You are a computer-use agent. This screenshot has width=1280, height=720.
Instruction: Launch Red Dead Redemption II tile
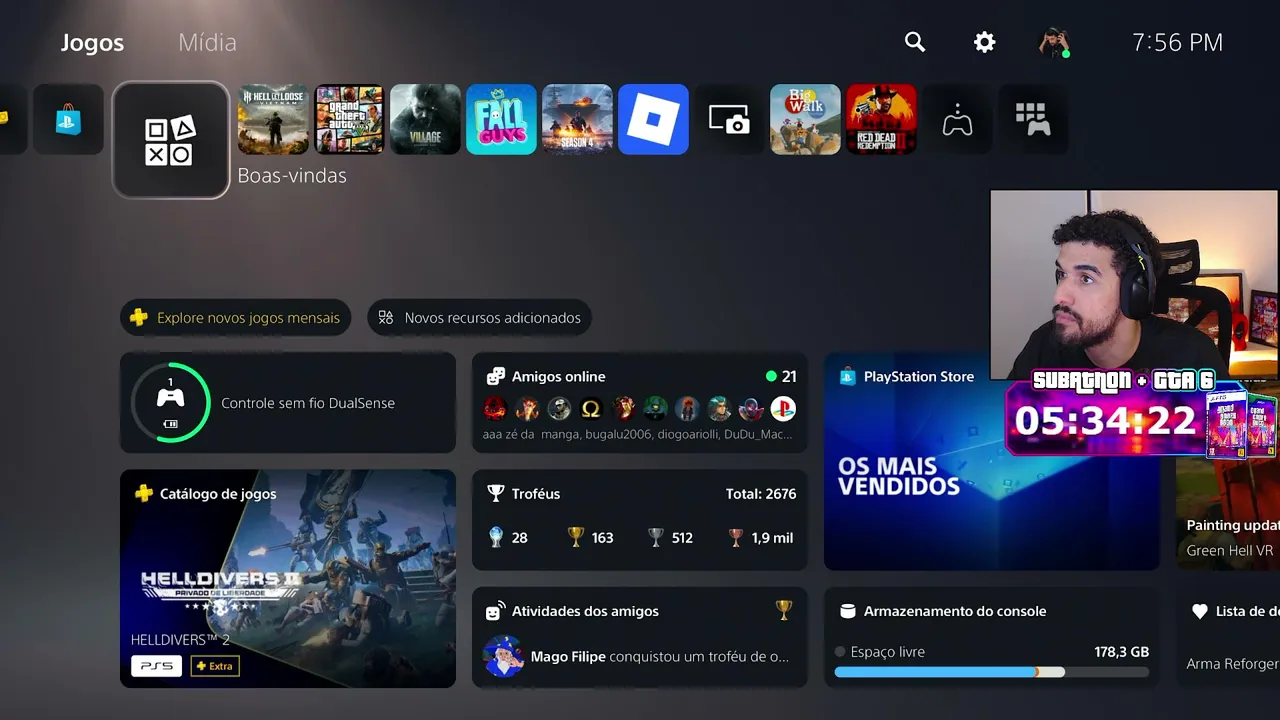(881, 119)
